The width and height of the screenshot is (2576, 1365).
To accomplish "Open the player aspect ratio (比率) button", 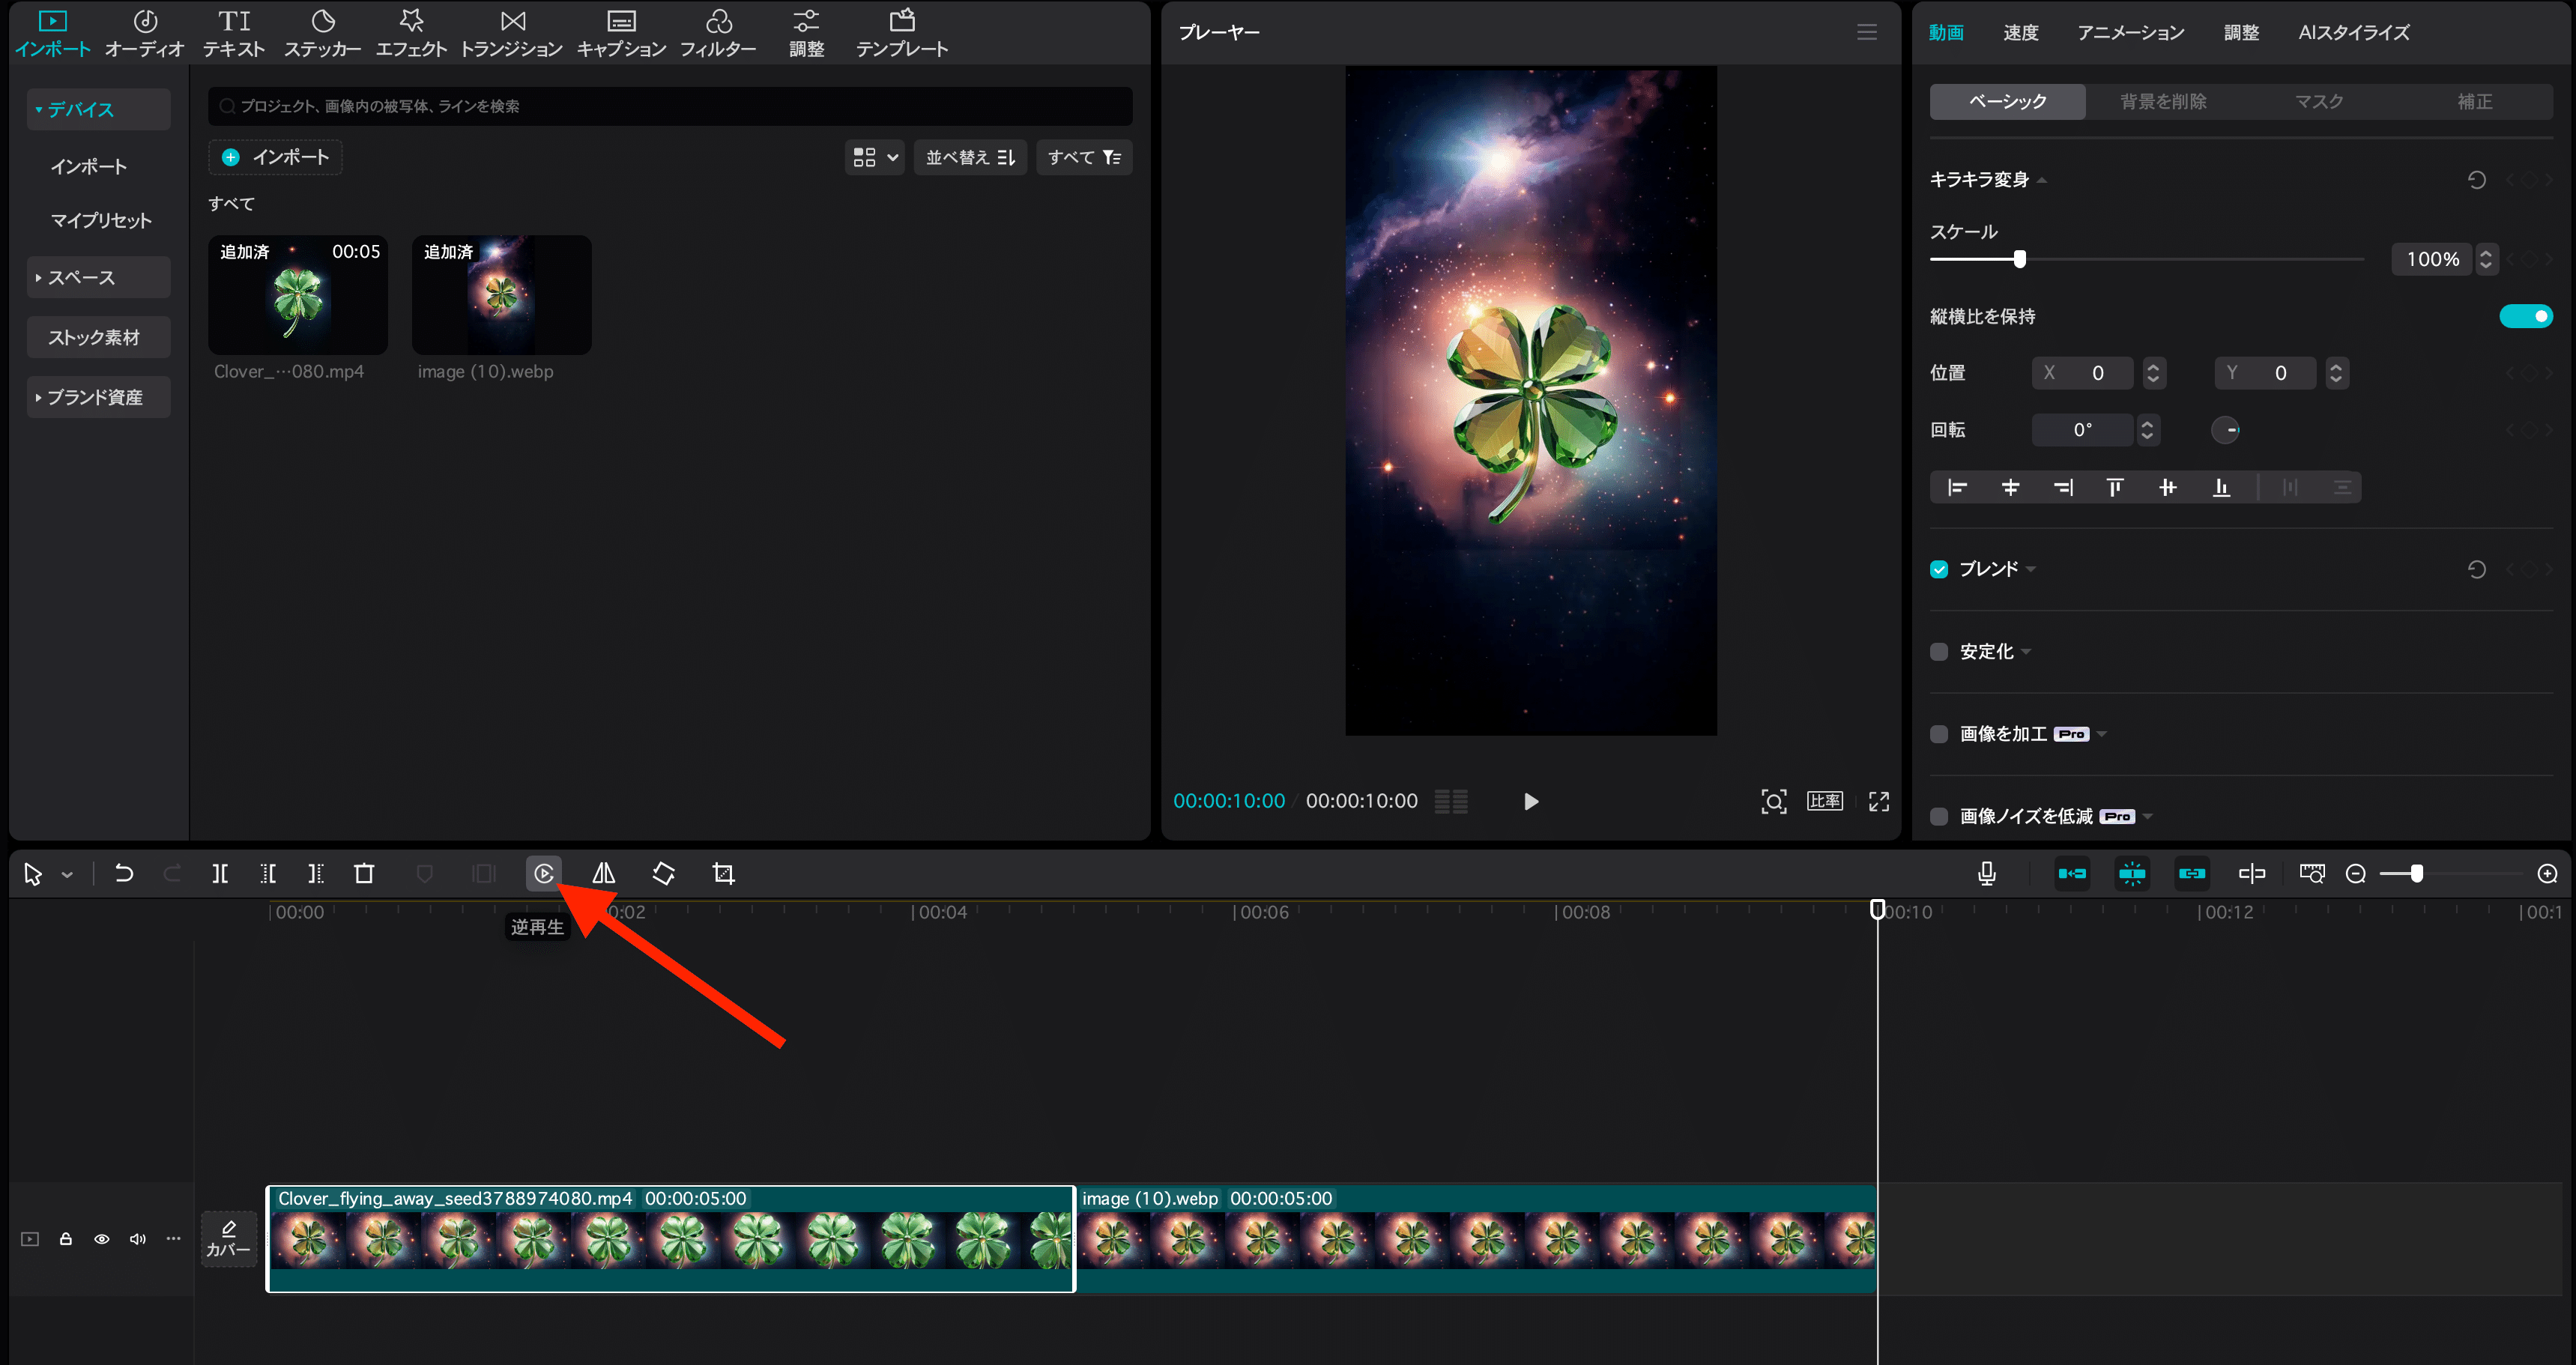I will click(x=1824, y=801).
